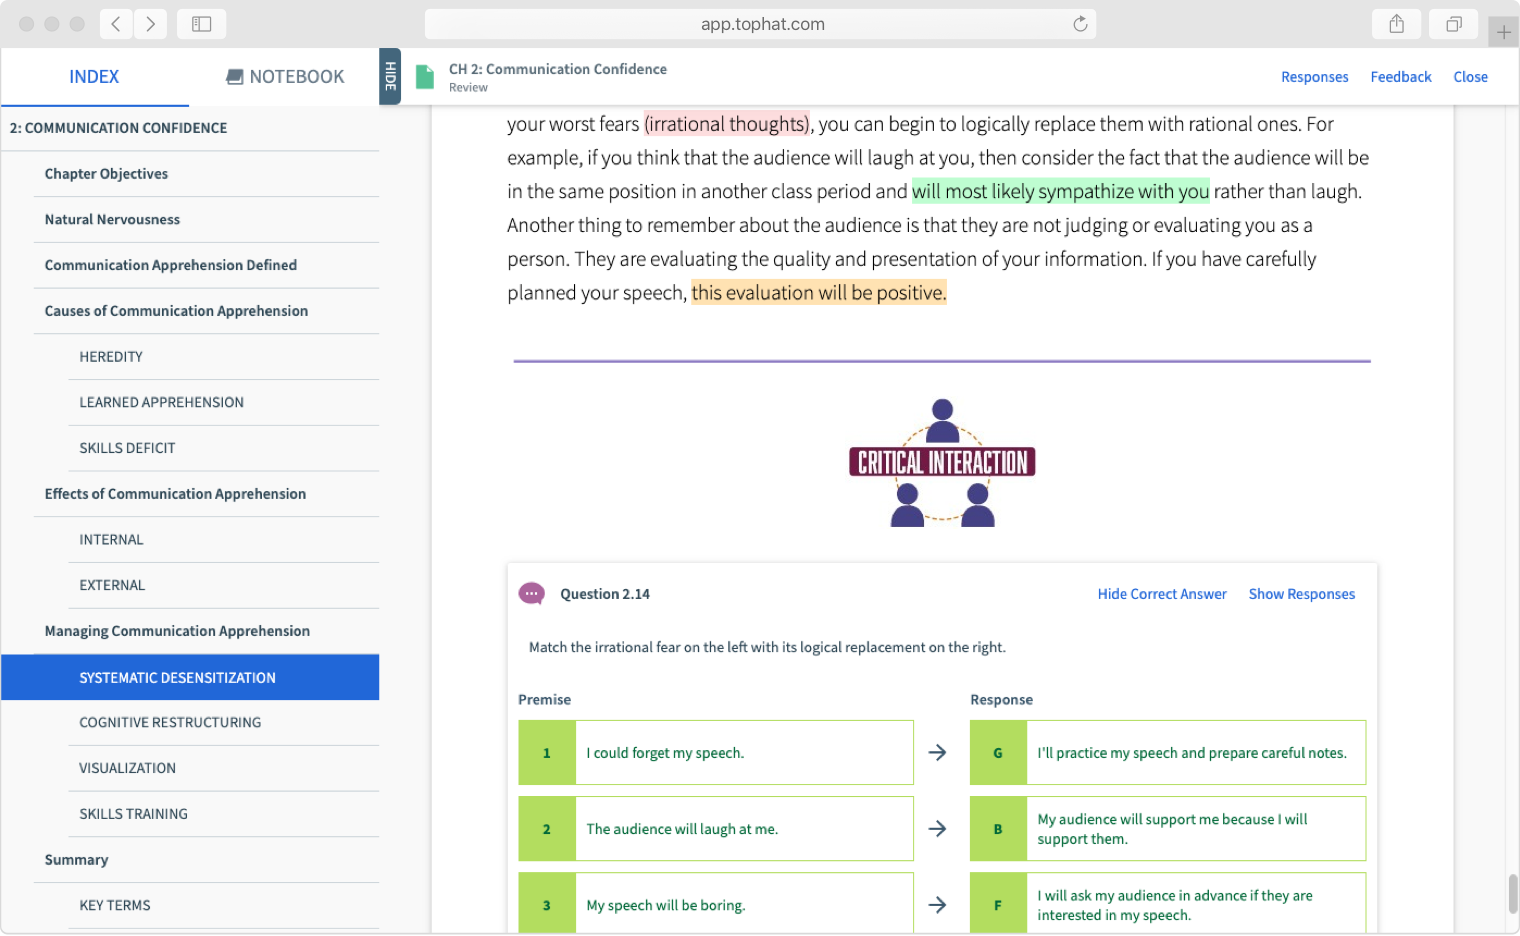Open the share icon in toolbar
The width and height of the screenshot is (1520, 936).
(1396, 24)
